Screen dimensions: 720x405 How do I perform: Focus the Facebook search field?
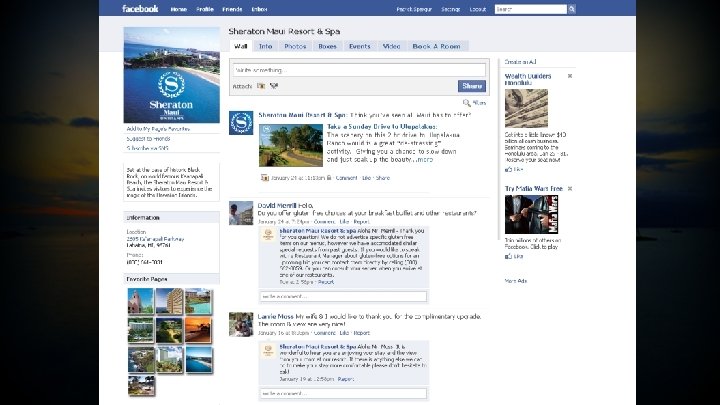pyautogui.click(x=531, y=9)
